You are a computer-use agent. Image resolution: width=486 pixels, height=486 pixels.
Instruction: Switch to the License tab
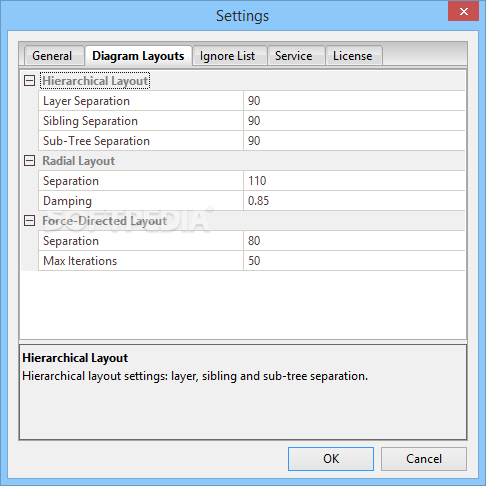pyautogui.click(x=354, y=56)
